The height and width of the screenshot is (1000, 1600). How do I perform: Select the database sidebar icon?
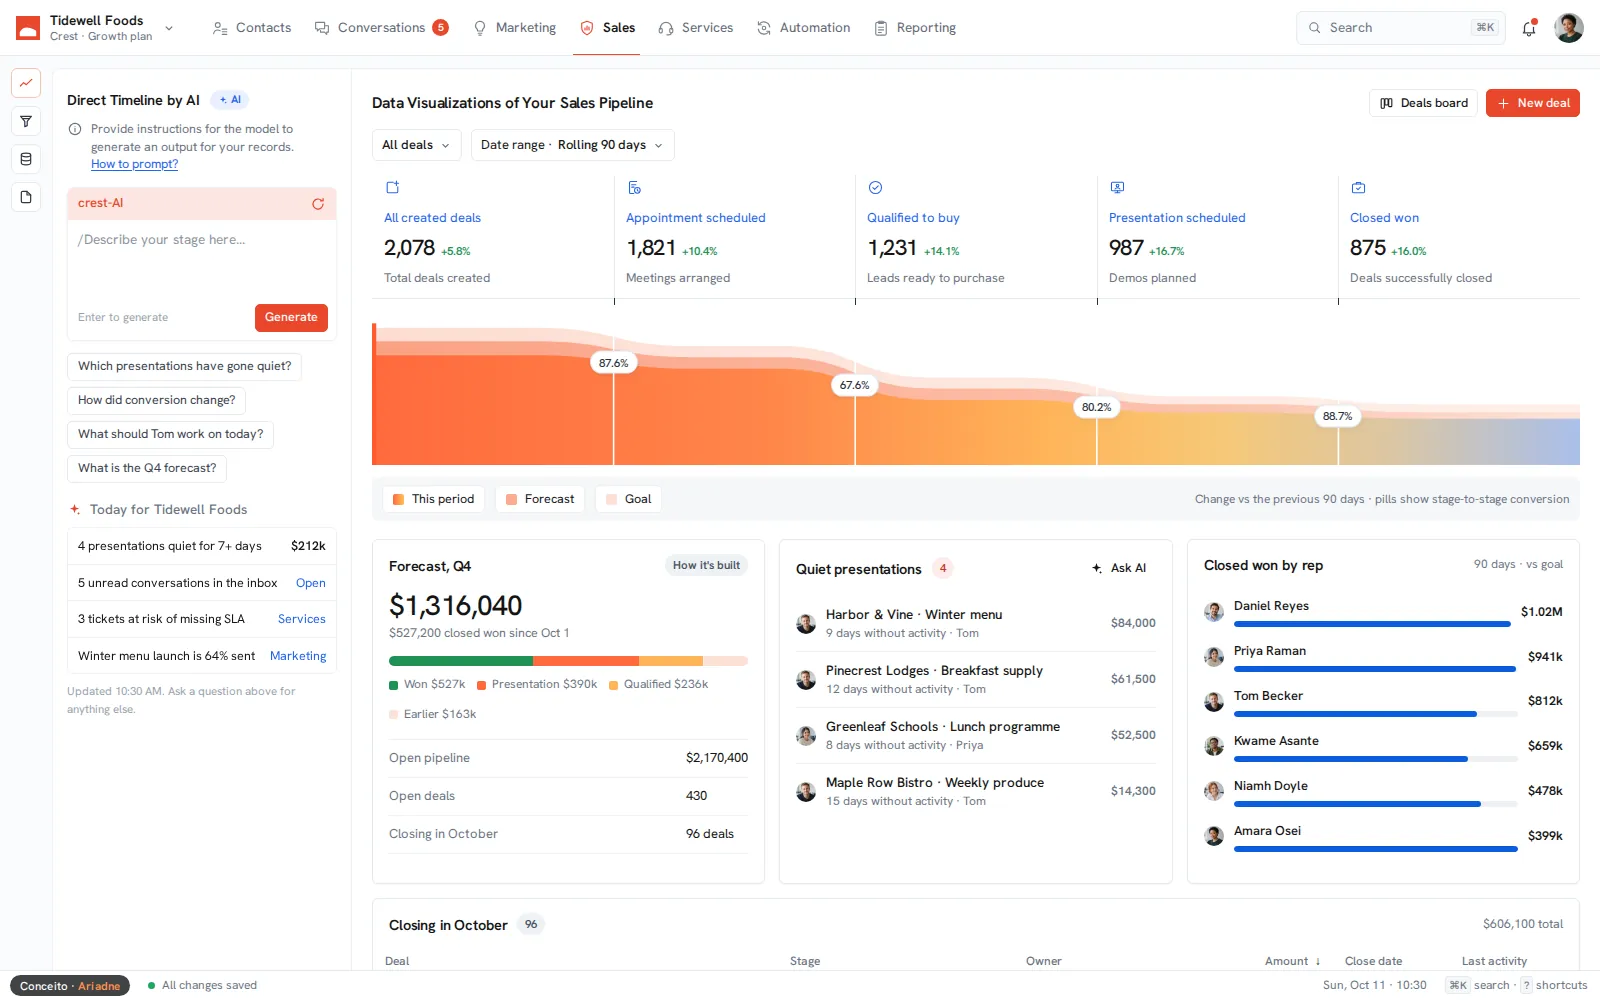pyautogui.click(x=26, y=159)
